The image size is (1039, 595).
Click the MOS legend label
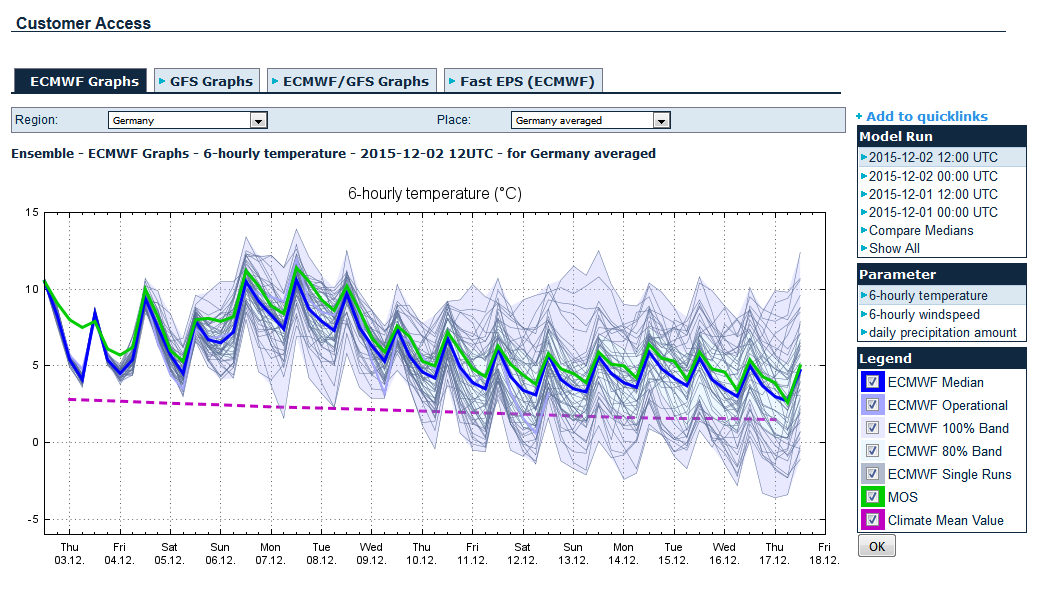[x=902, y=497]
